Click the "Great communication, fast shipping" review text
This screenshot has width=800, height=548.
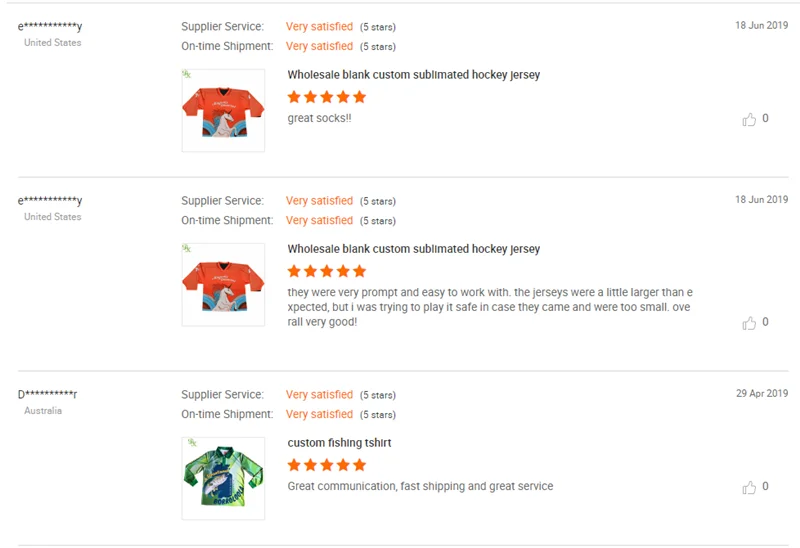[x=420, y=486]
